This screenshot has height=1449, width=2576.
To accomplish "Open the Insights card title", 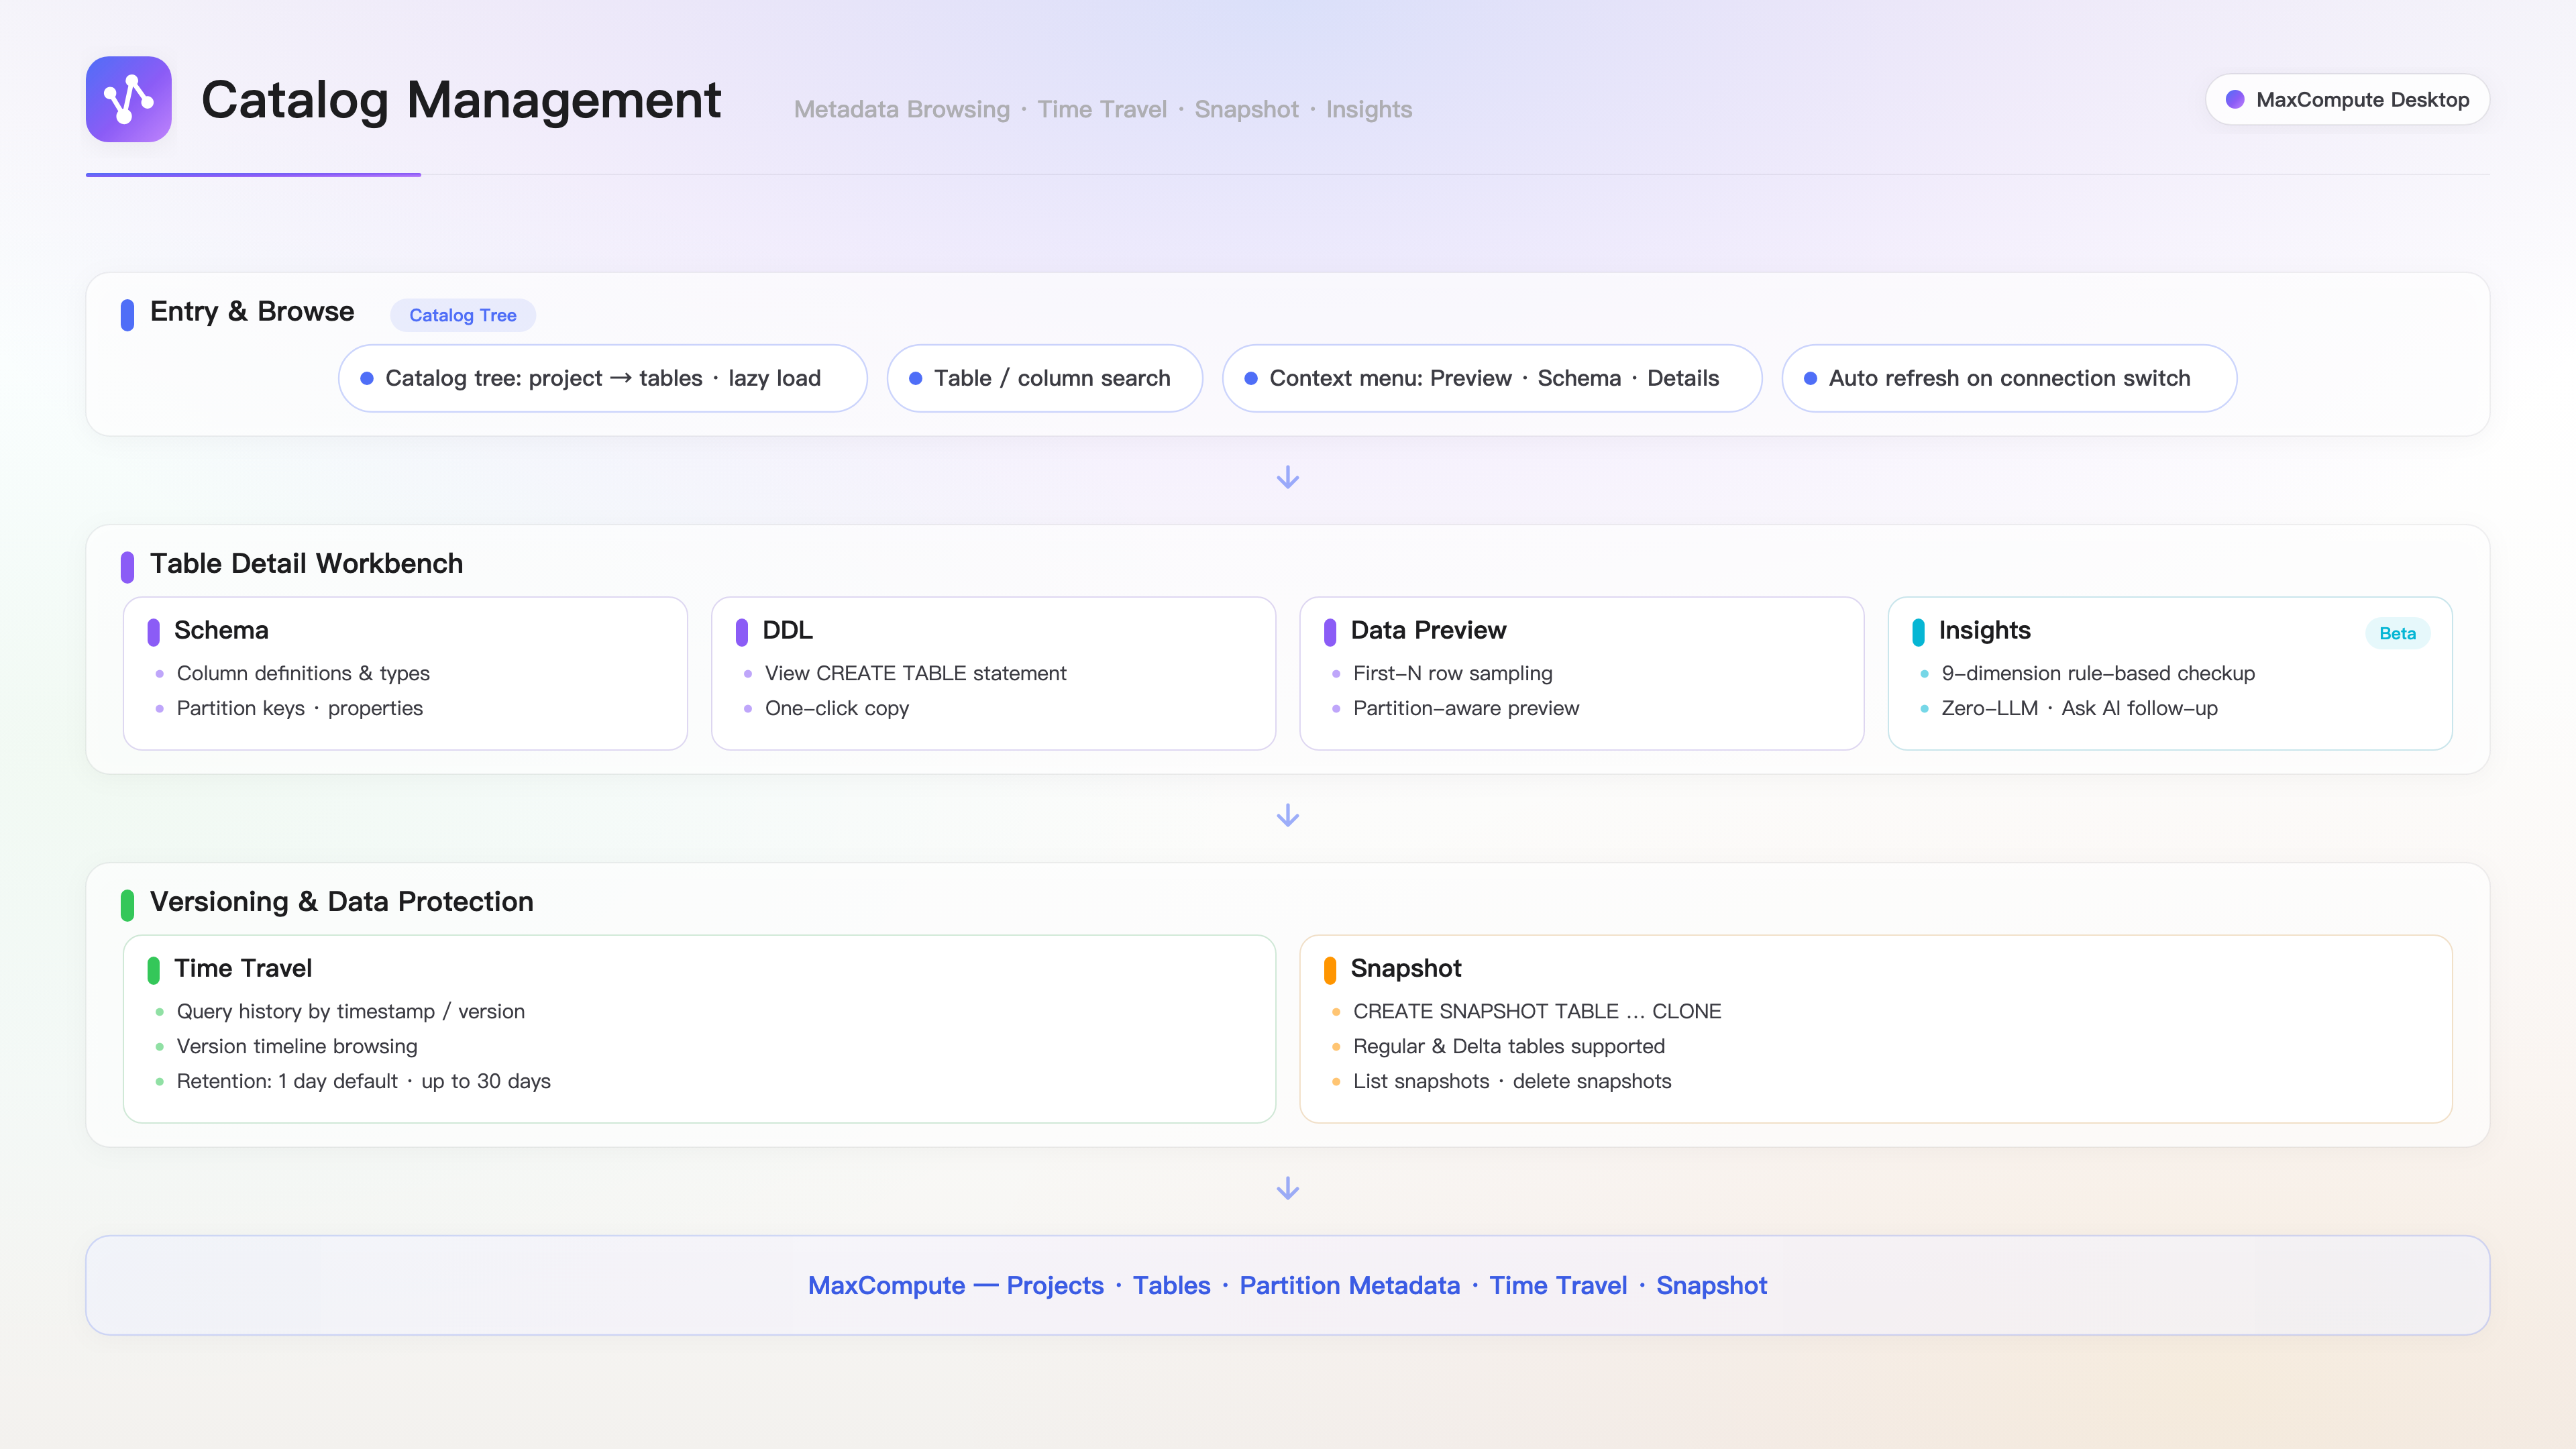I will (x=1984, y=630).
